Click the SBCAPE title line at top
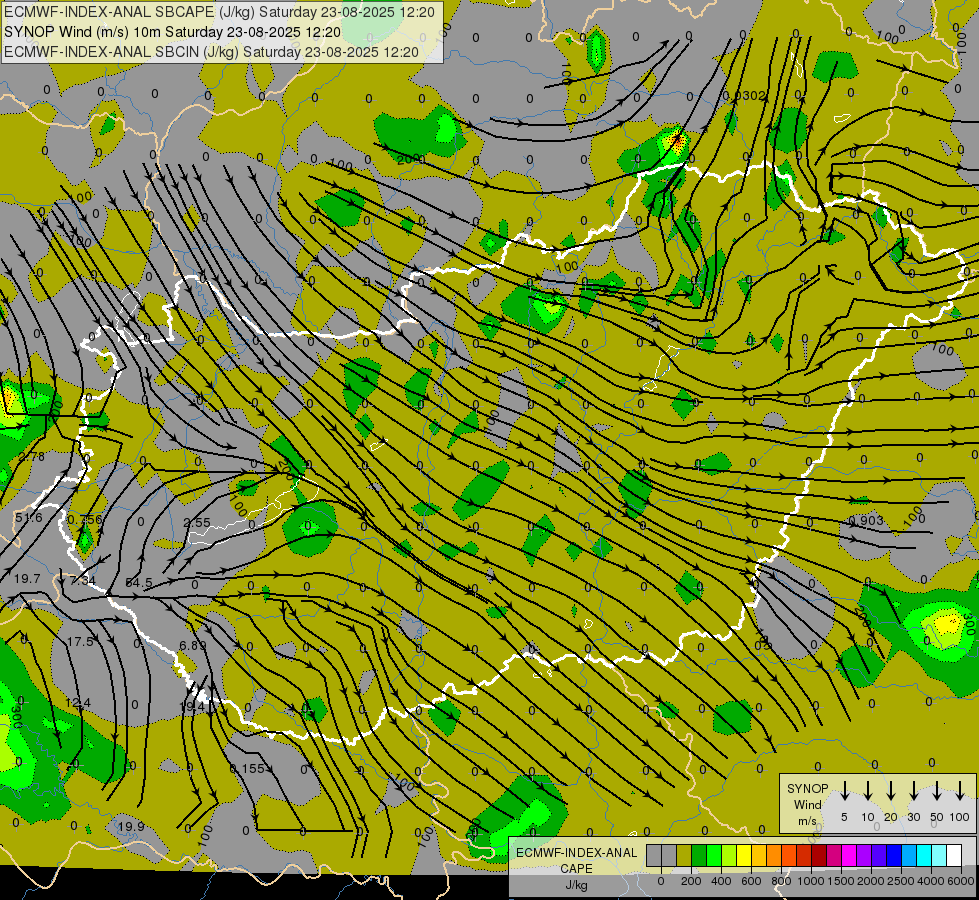 pos(219,12)
